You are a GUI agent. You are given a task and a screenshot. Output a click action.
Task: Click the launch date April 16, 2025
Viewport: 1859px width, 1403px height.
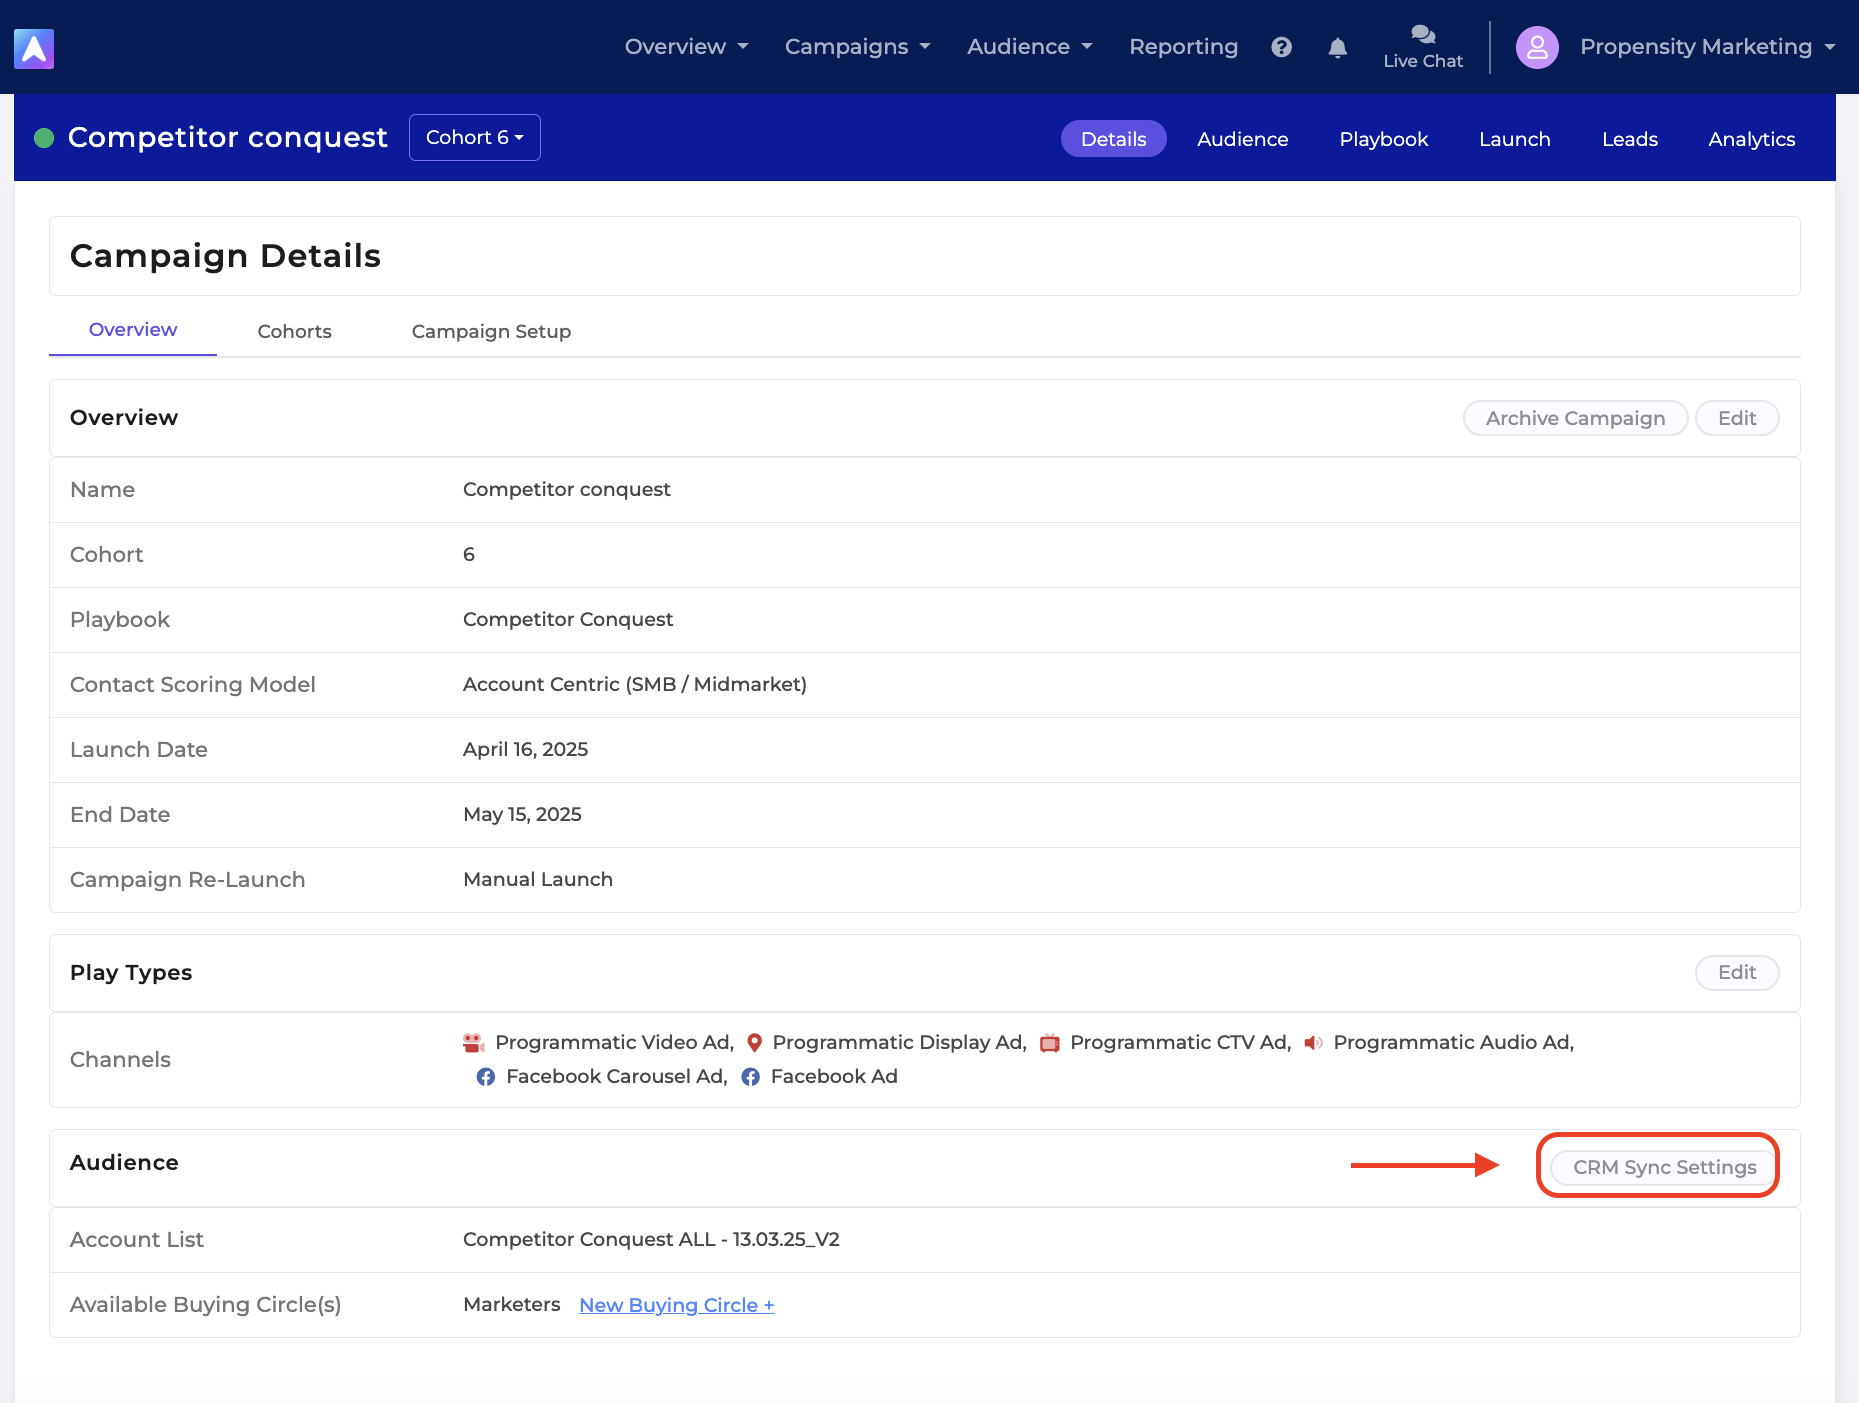click(525, 750)
